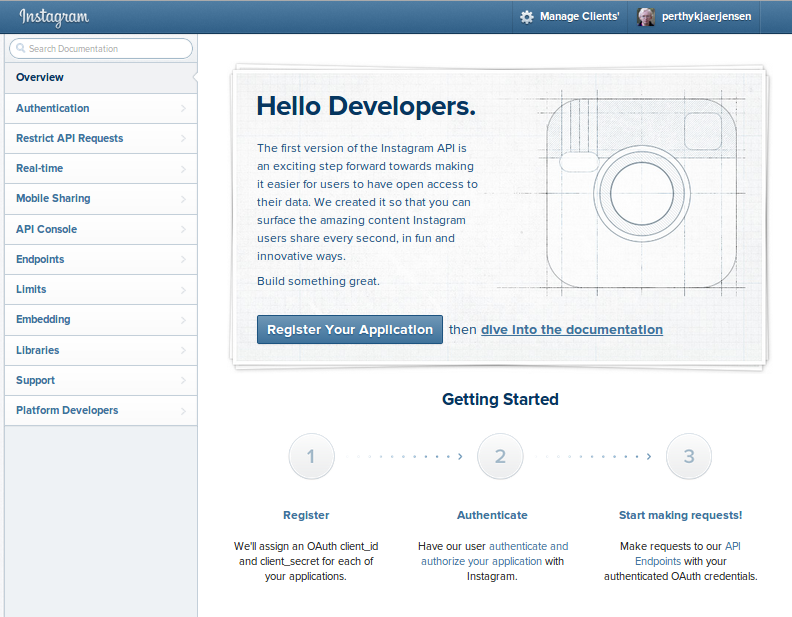Click the gear icon beside Manage Clients
This screenshot has width=792, height=617.
click(x=527, y=17)
